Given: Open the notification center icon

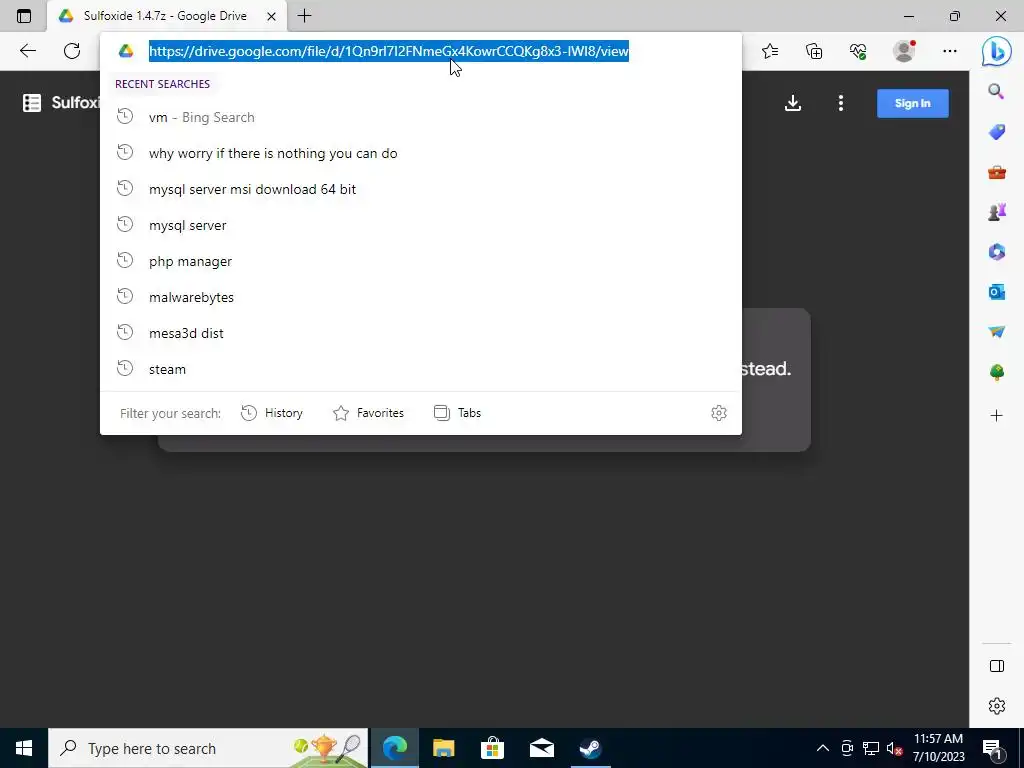Looking at the screenshot, I should [x=991, y=748].
